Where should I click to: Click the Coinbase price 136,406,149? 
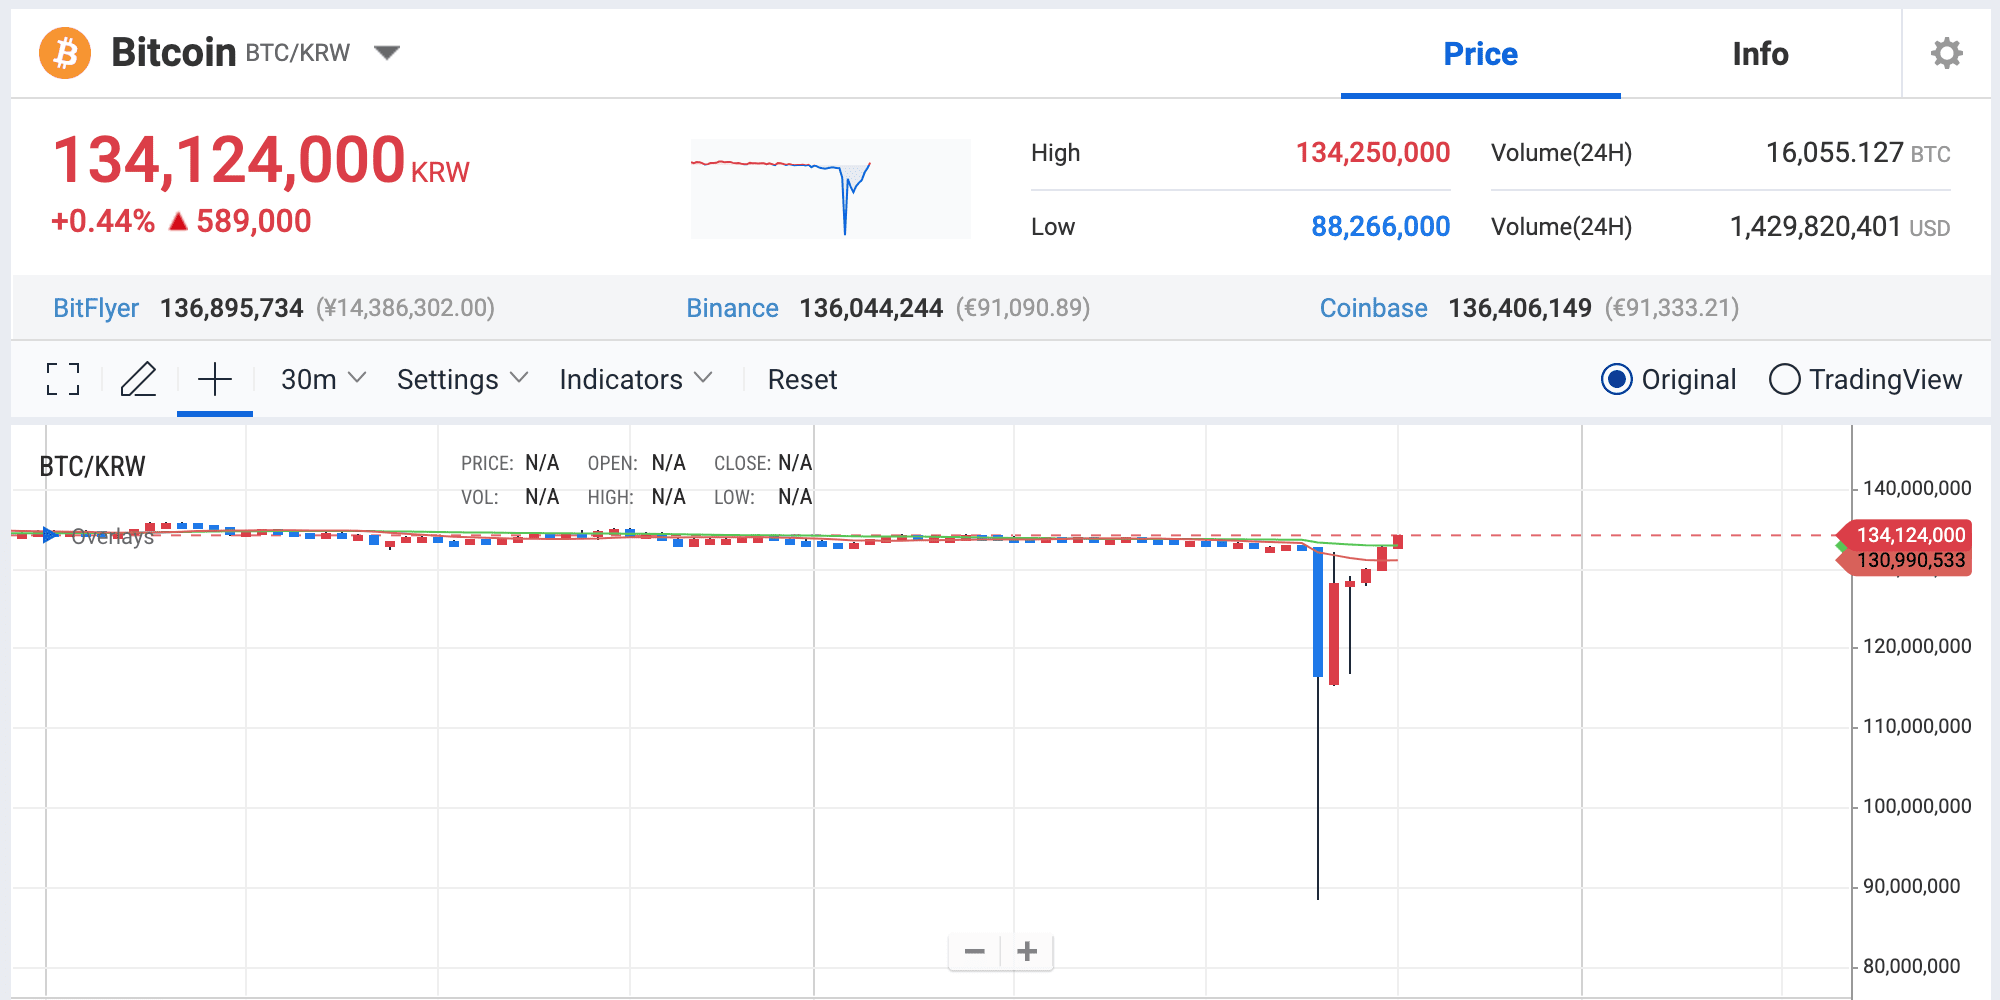(1520, 308)
